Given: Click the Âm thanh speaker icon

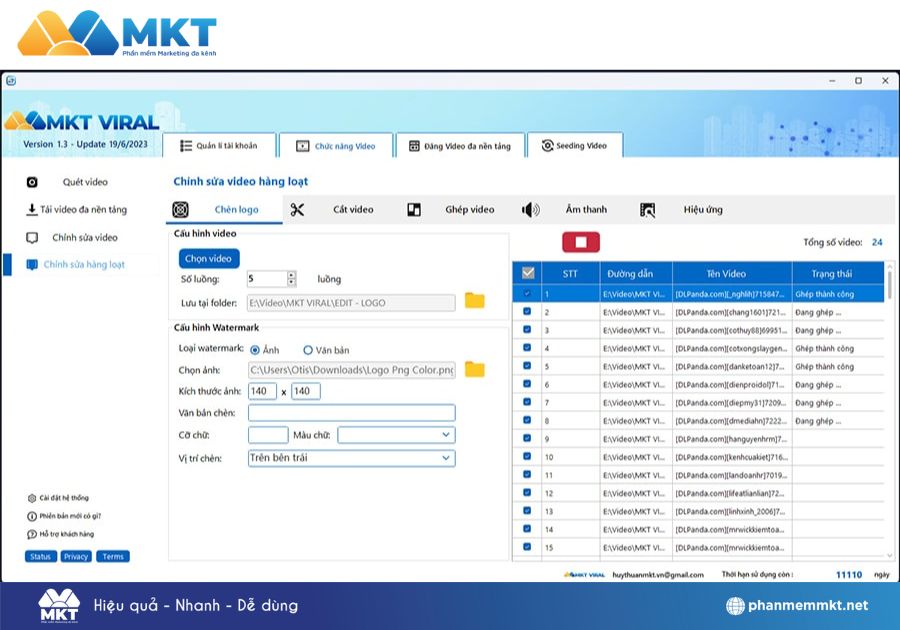Looking at the screenshot, I should (530, 210).
